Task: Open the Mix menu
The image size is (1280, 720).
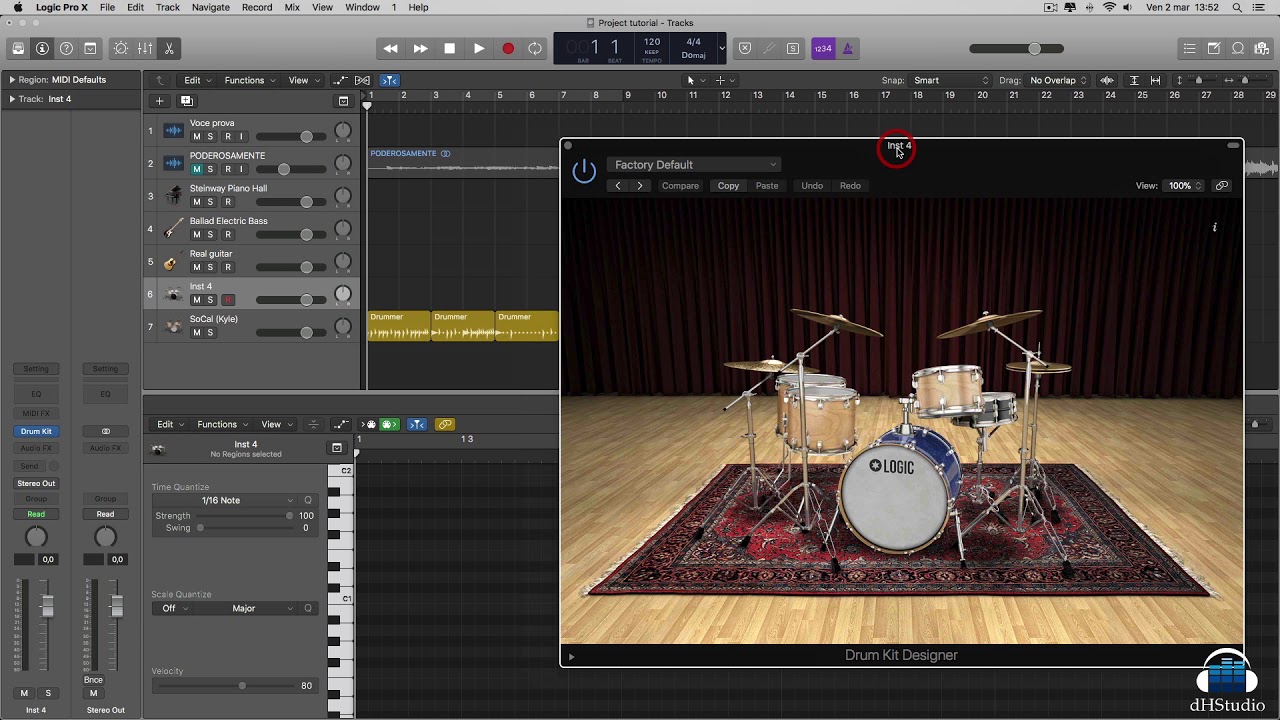Action: pos(292,7)
